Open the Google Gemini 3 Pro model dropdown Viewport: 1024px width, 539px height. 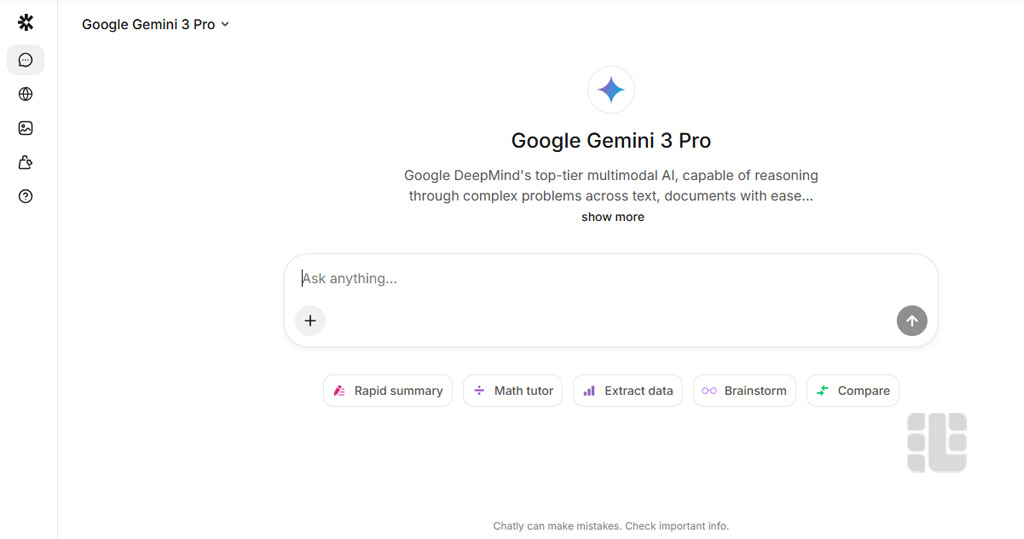(155, 24)
